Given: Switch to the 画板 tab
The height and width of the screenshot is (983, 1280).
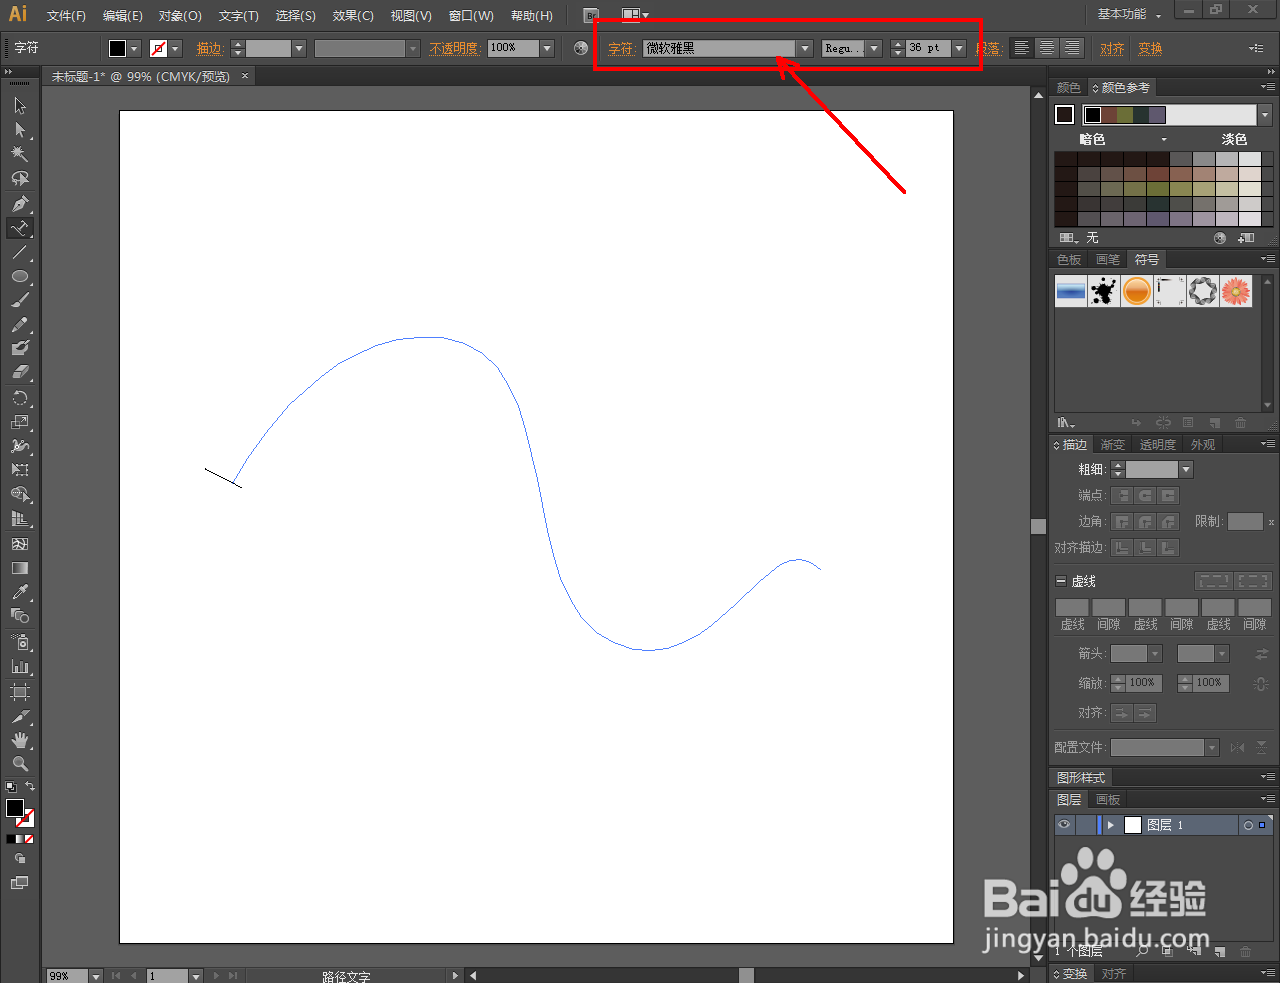Looking at the screenshot, I should click(x=1108, y=800).
